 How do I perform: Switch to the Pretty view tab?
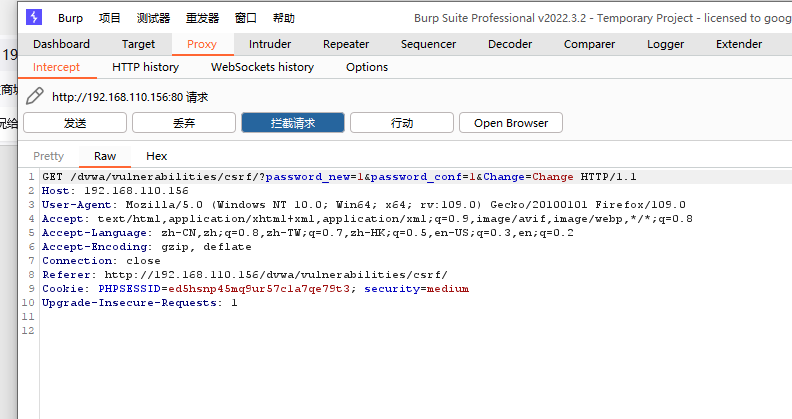[48, 156]
